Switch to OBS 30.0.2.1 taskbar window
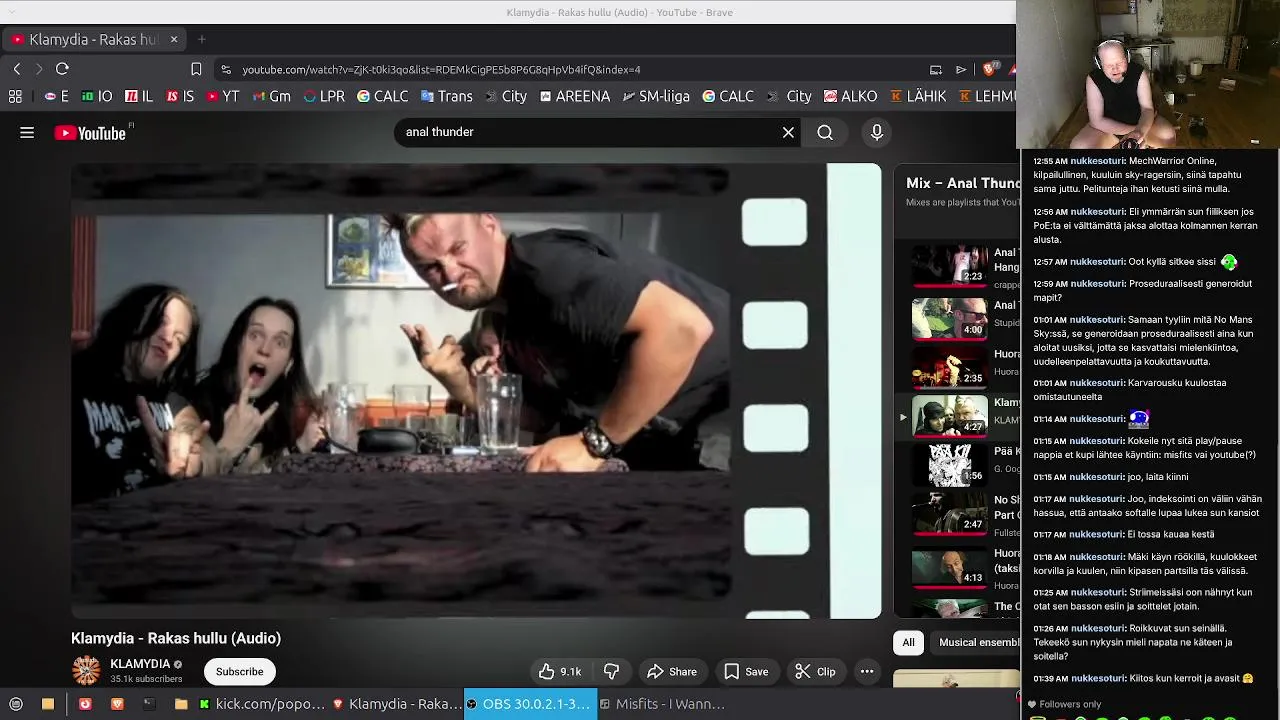The height and width of the screenshot is (720, 1280). point(530,704)
